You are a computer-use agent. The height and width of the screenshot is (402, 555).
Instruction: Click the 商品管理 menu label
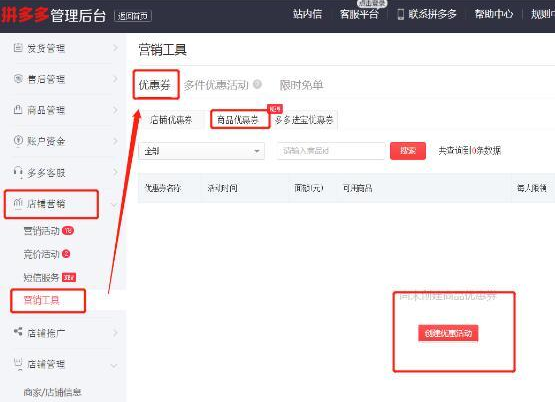[46, 110]
